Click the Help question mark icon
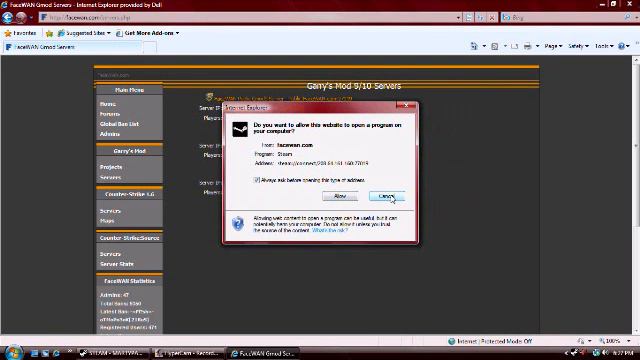The height and width of the screenshot is (360, 640). tap(621, 46)
